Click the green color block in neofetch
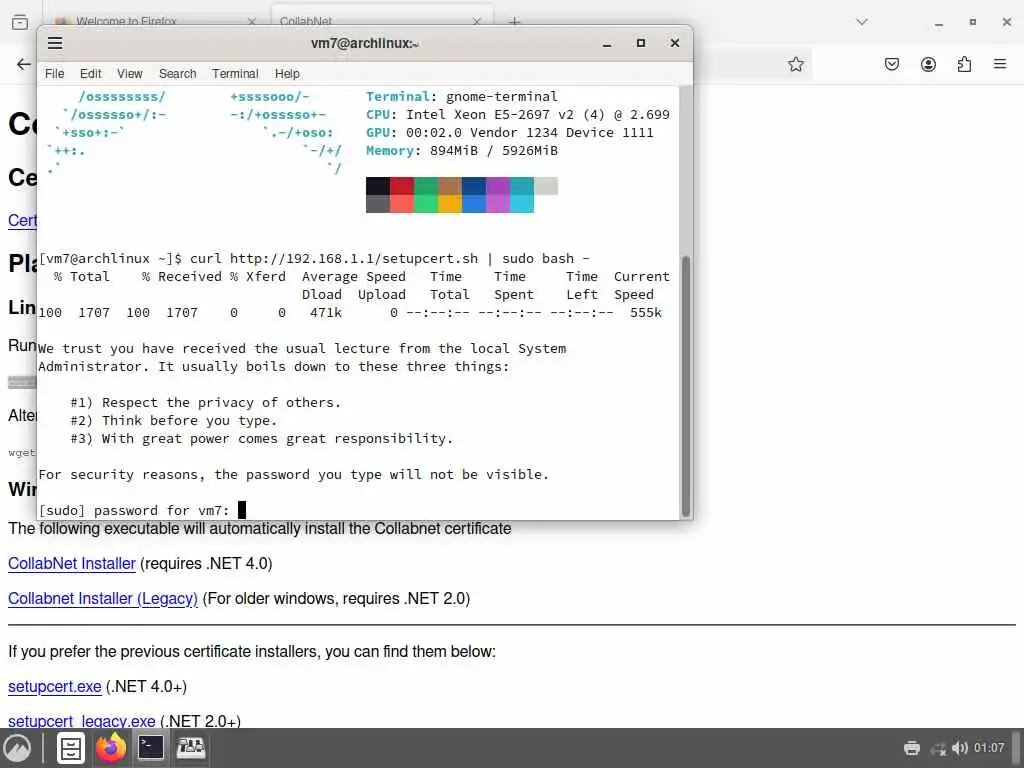This screenshot has width=1024, height=768. tap(426, 185)
